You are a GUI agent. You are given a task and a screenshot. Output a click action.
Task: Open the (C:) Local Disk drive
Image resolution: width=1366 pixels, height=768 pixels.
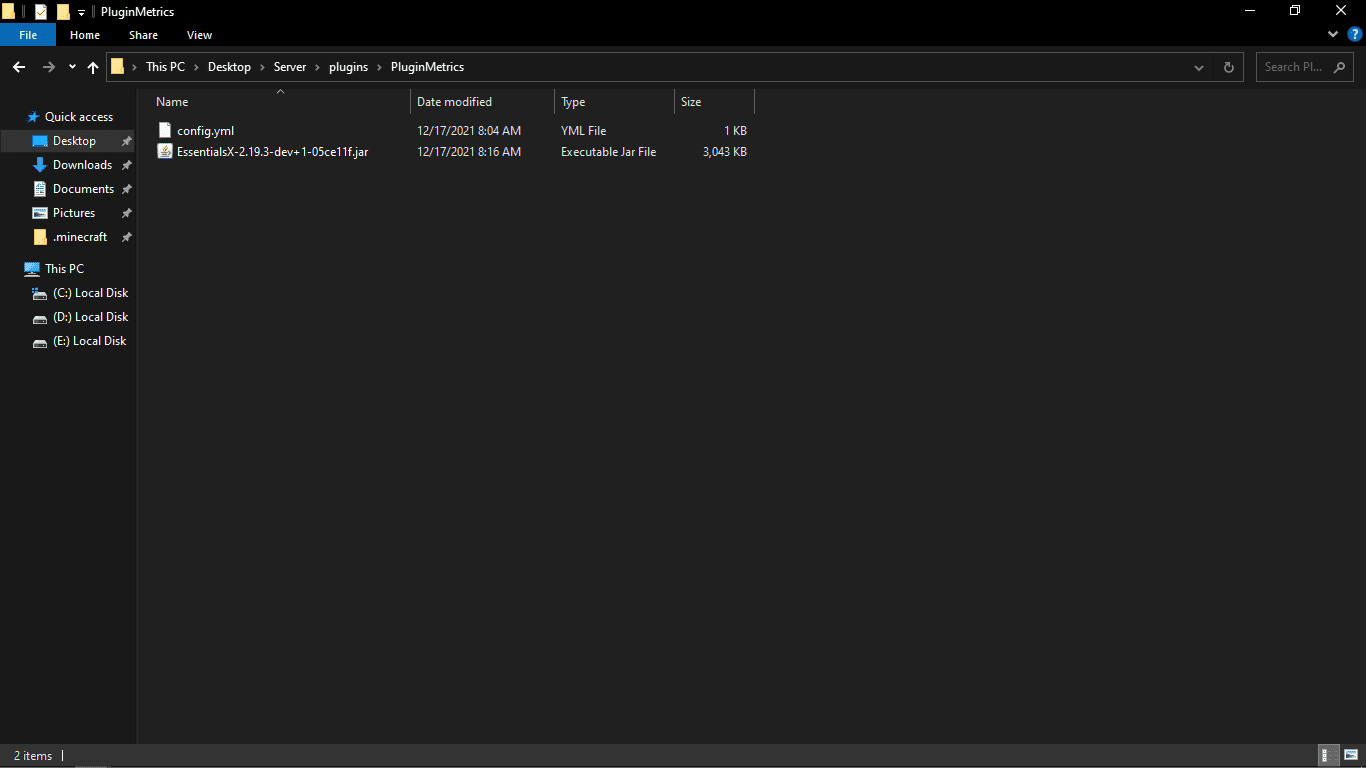click(90, 293)
